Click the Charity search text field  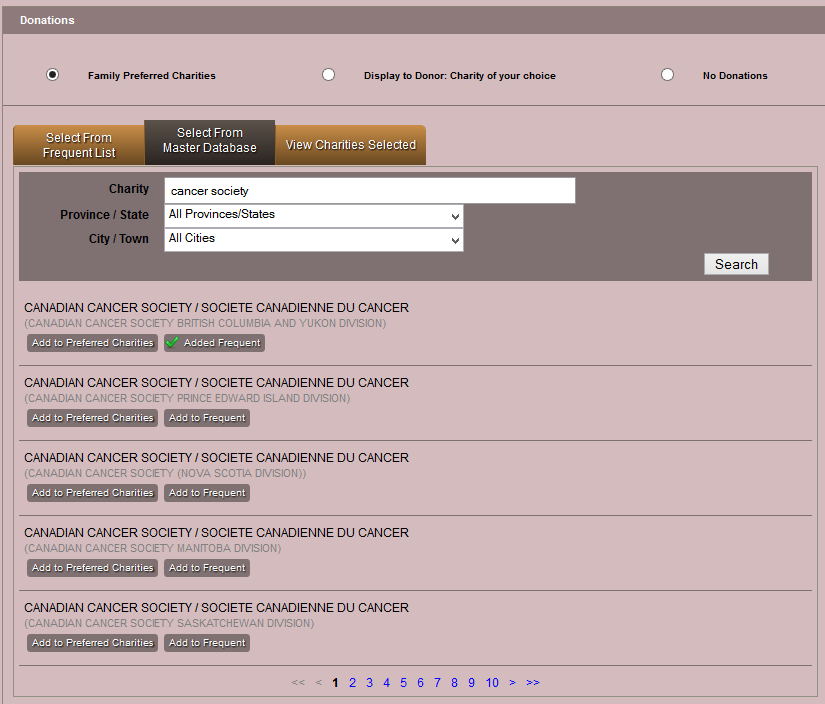coord(370,190)
